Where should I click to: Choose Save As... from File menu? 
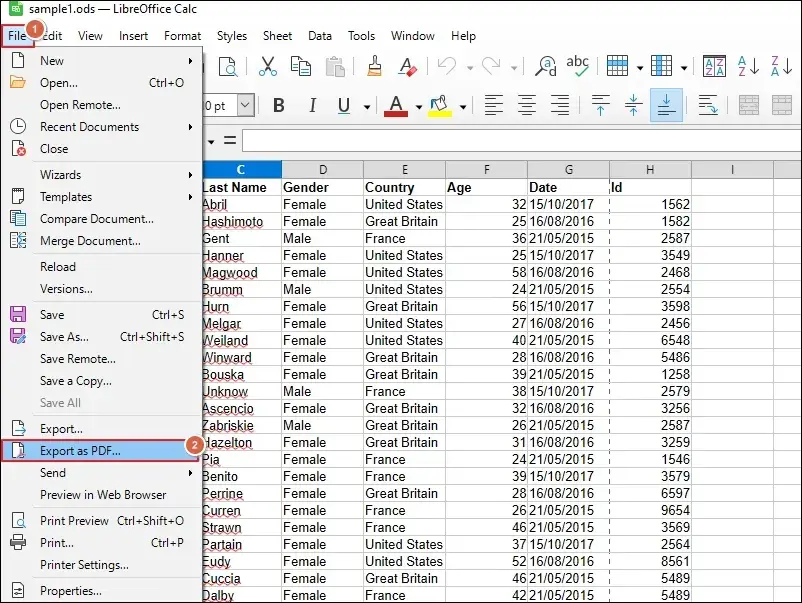pyautogui.click(x=102, y=337)
